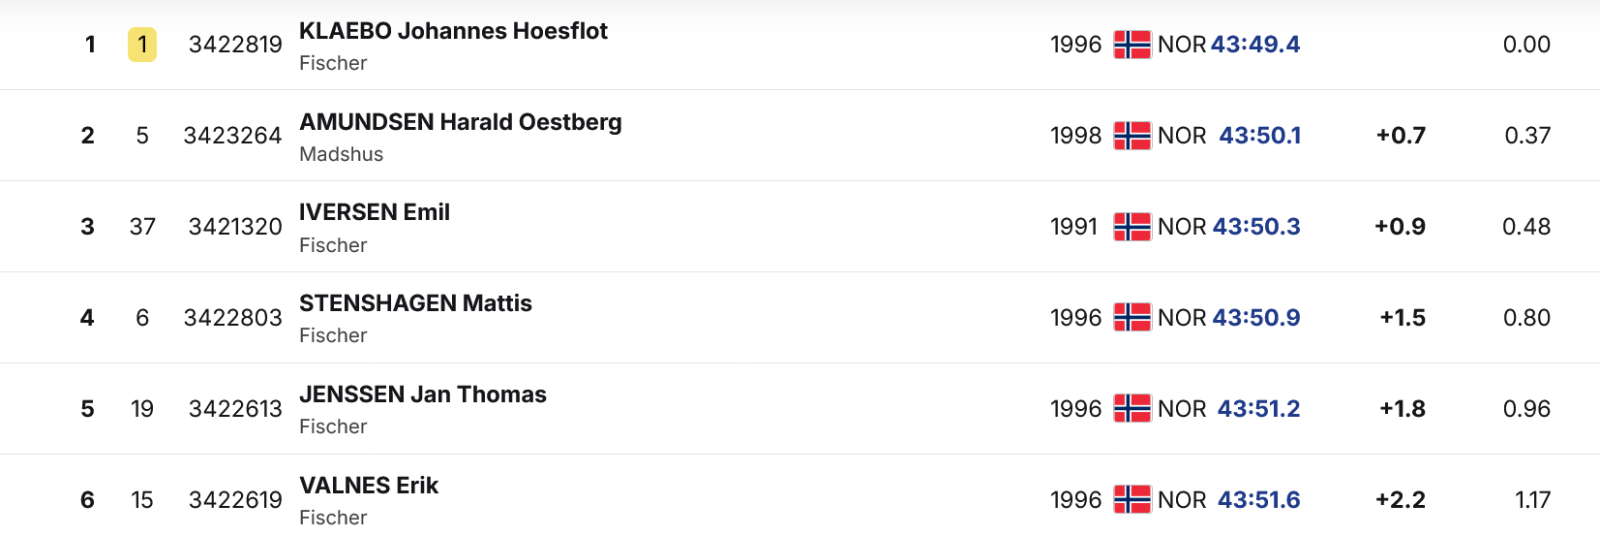Screen dimensions: 1600x536
Task: Click Norwegian flag icon beside Klaebo
Action: click(x=1132, y=45)
